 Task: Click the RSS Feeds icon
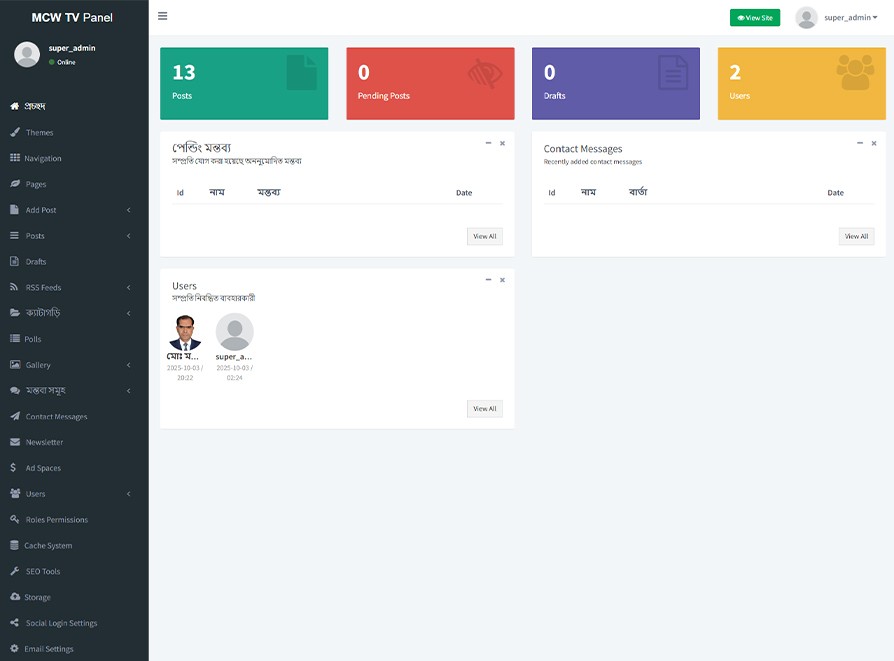[15, 287]
